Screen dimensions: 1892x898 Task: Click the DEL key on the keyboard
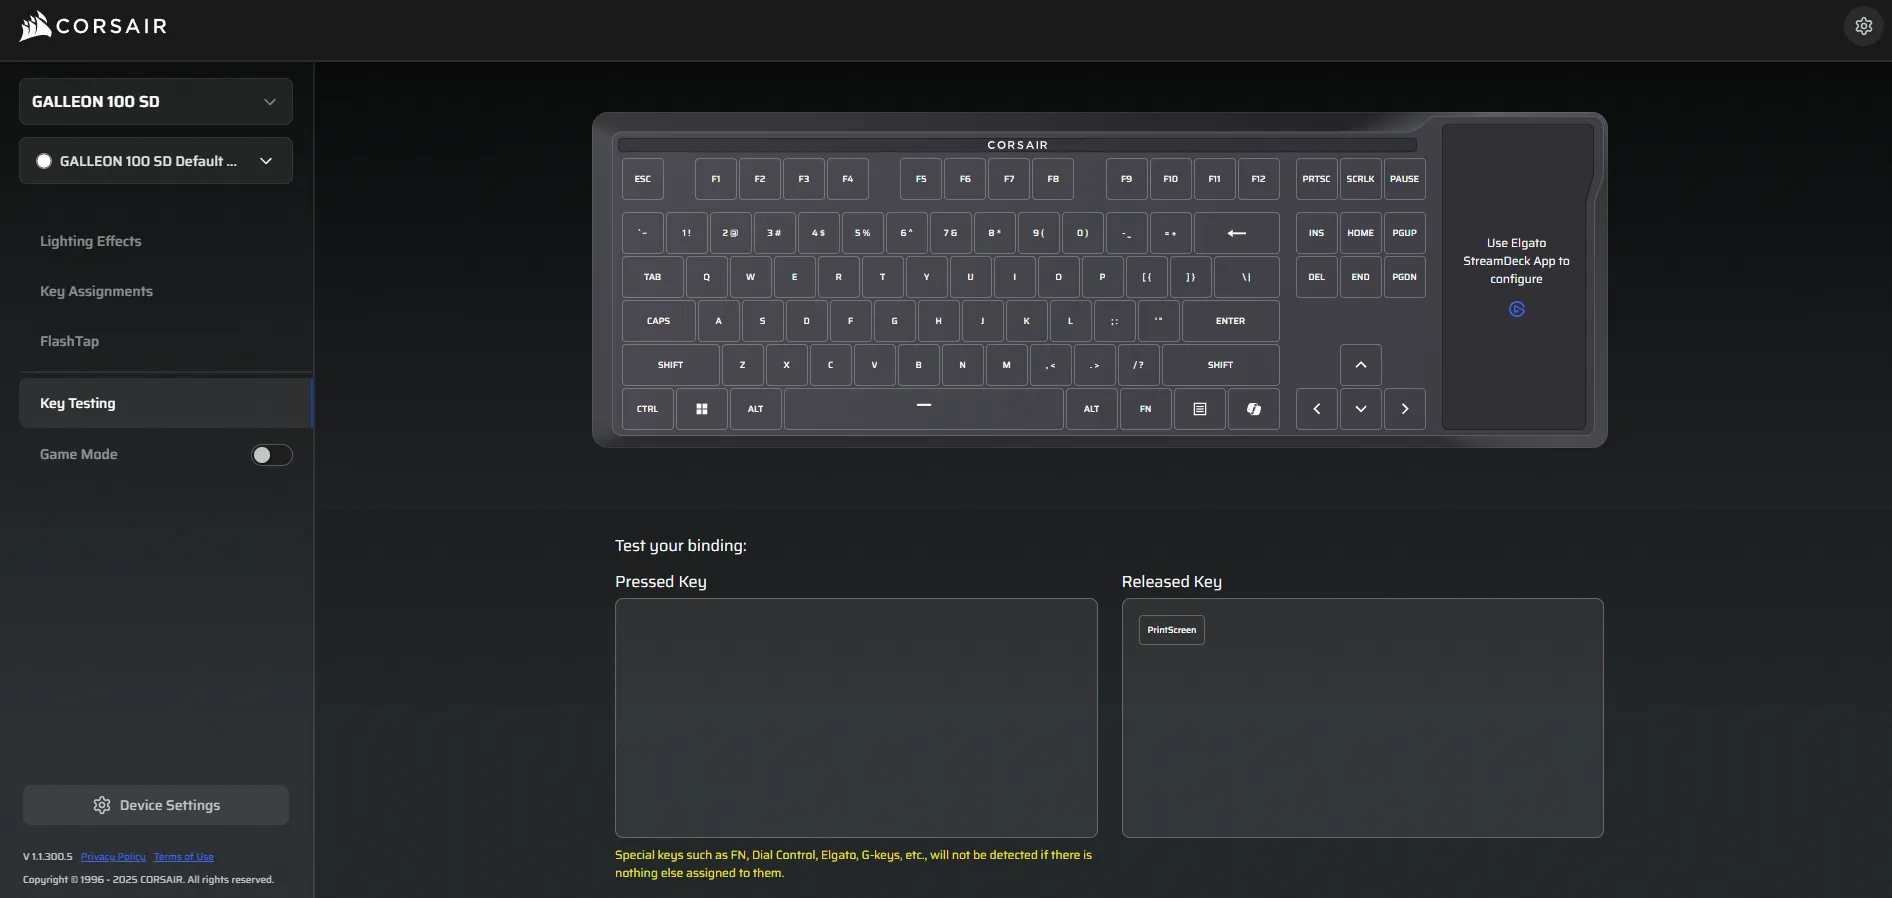coord(1317,277)
